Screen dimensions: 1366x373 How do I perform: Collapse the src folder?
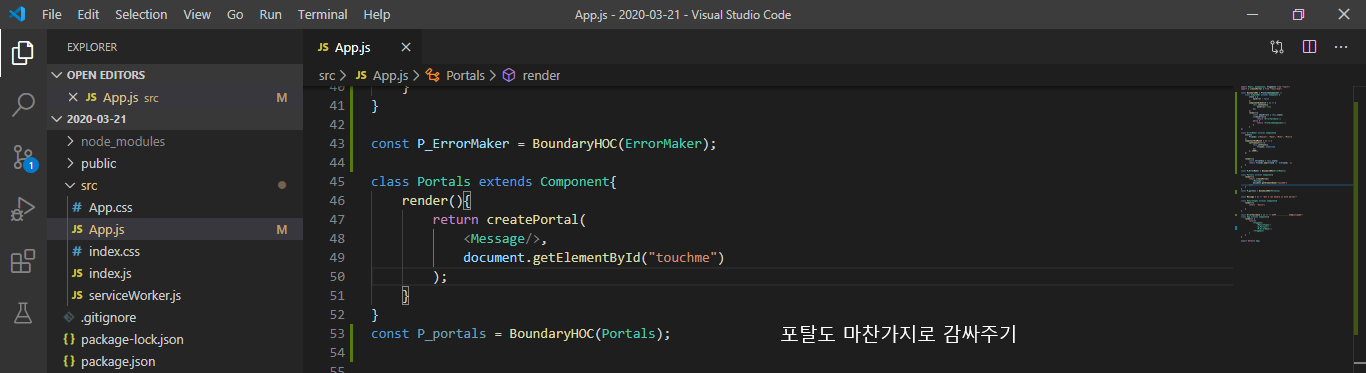pos(175,185)
